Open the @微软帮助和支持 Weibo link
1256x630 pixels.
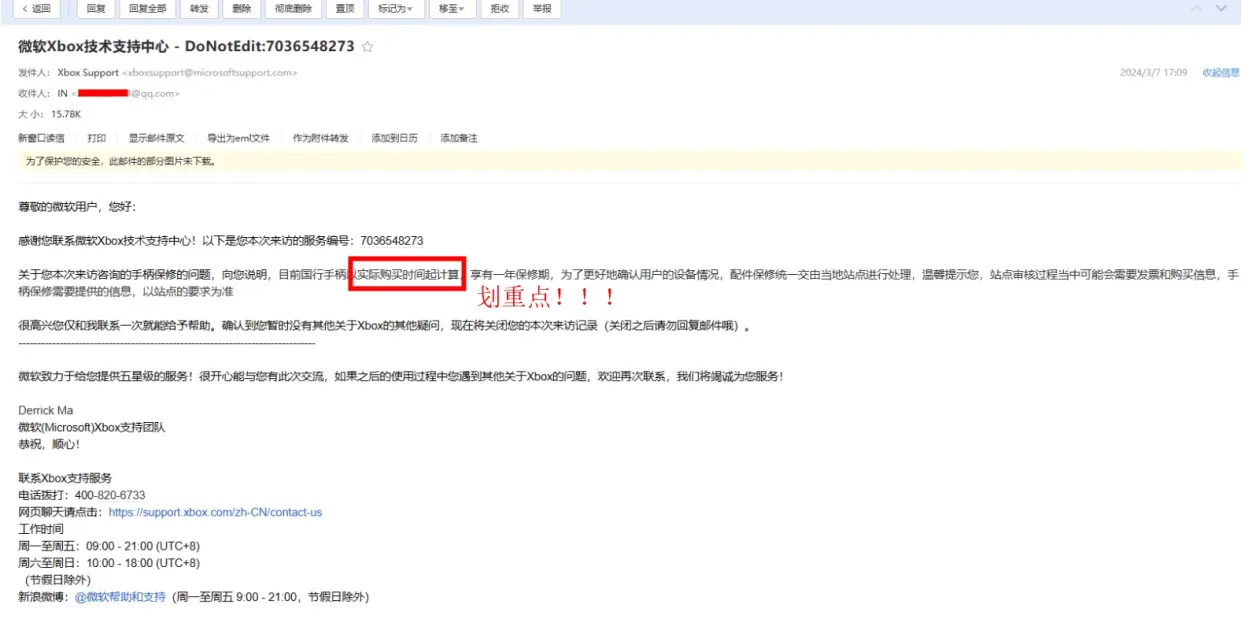(120, 597)
